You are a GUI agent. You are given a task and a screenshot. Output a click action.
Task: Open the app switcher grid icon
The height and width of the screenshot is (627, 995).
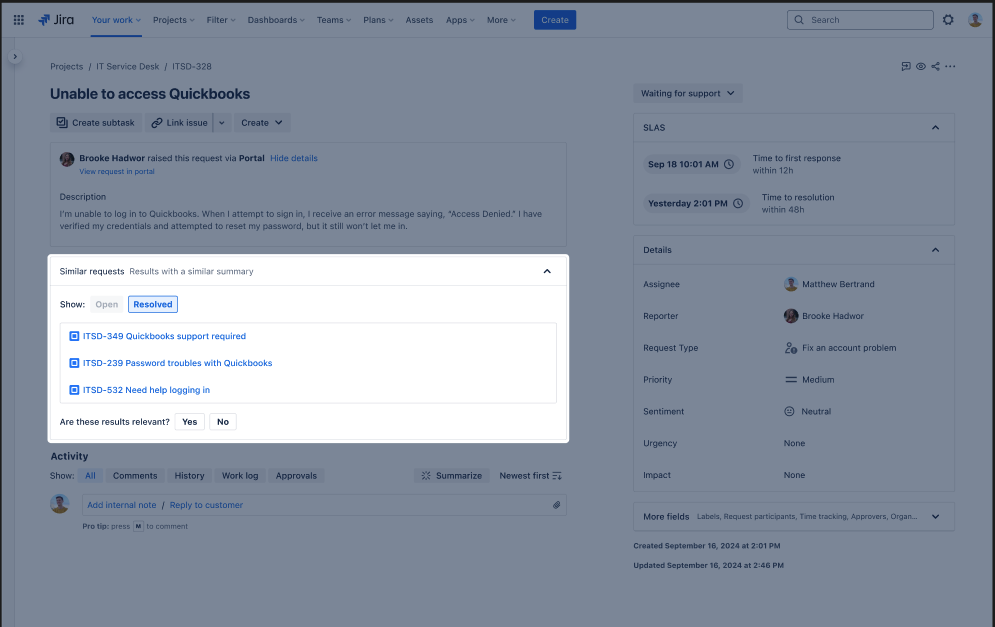pyautogui.click(x=19, y=20)
